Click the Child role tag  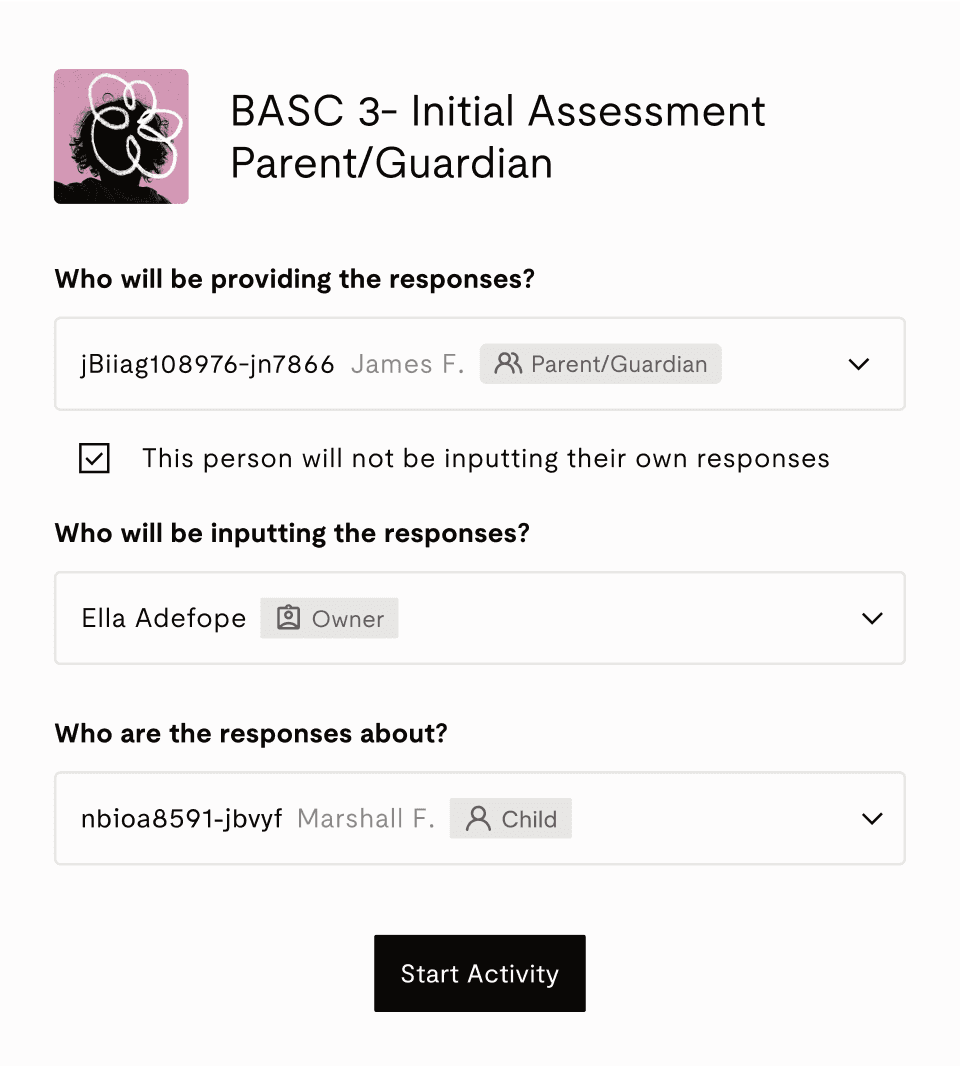click(511, 819)
